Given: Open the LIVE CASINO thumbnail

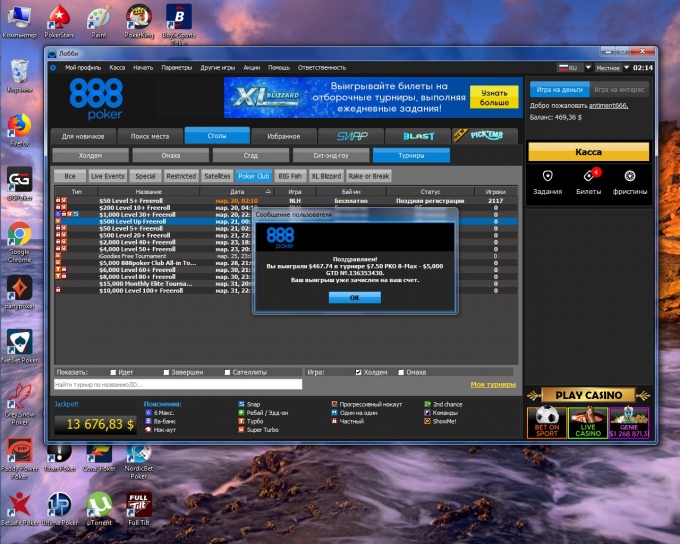Looking at the screenshot, I should [588, 423].
